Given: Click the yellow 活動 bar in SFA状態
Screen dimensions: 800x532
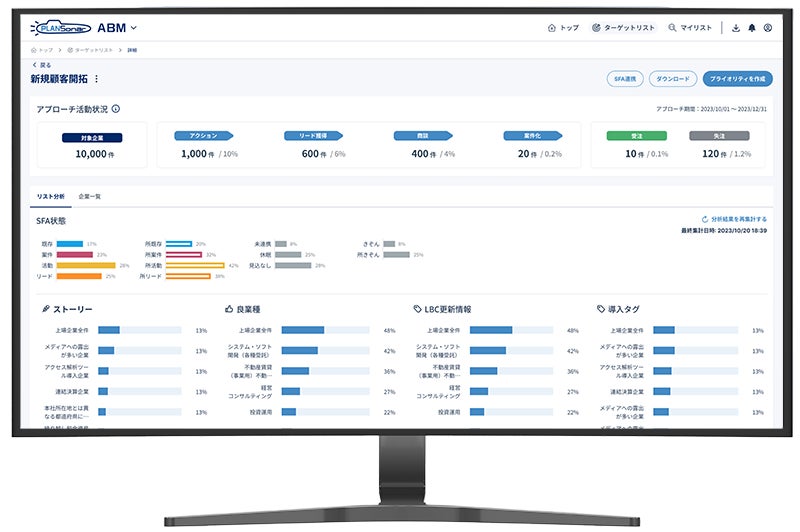Looking at the screenshot, I should [x=86, y=265].
